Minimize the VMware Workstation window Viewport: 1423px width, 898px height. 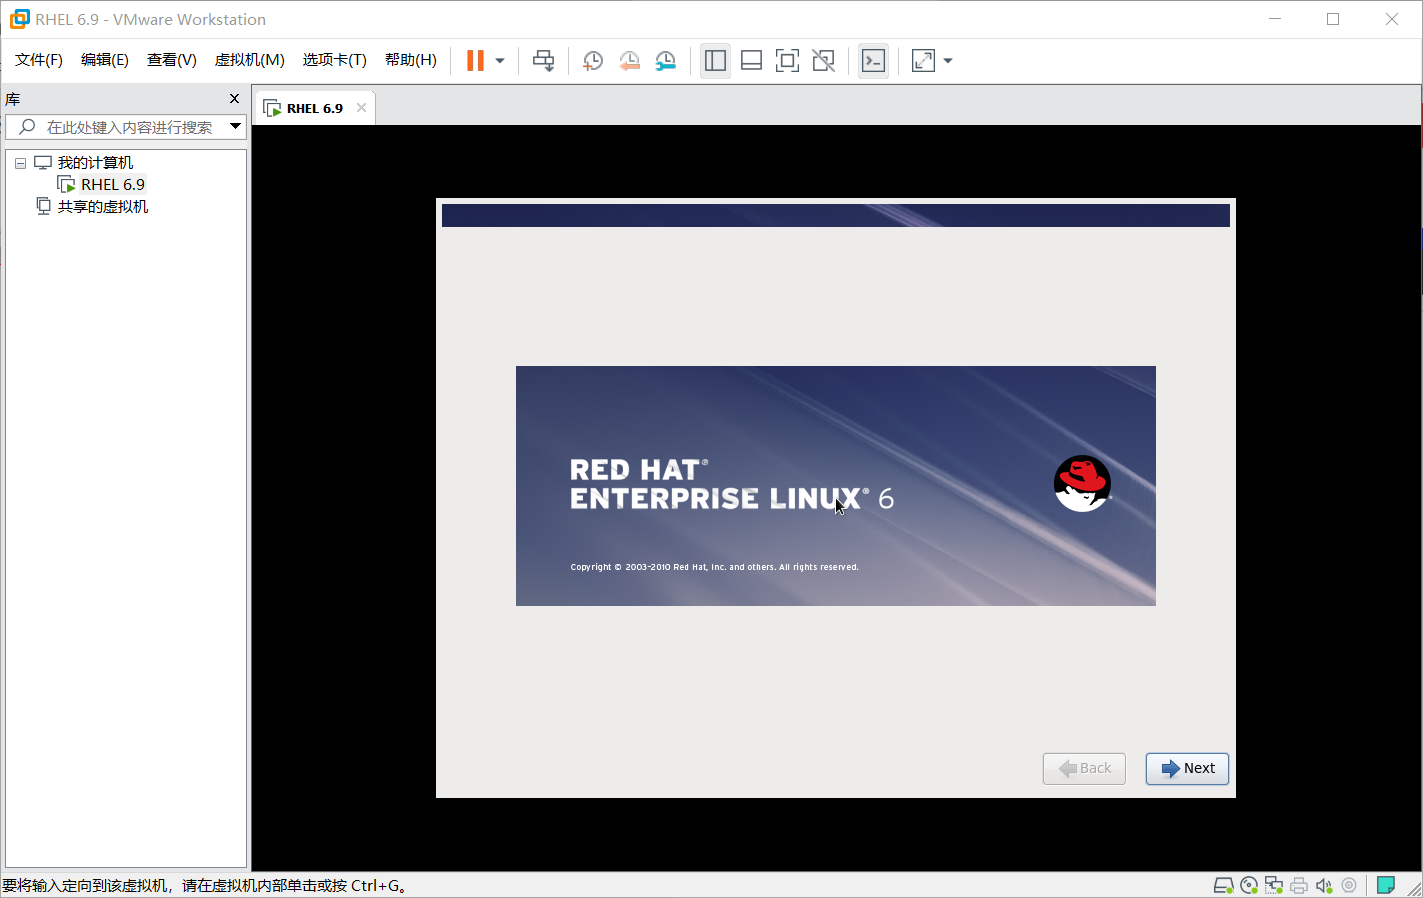point(1275,19)
